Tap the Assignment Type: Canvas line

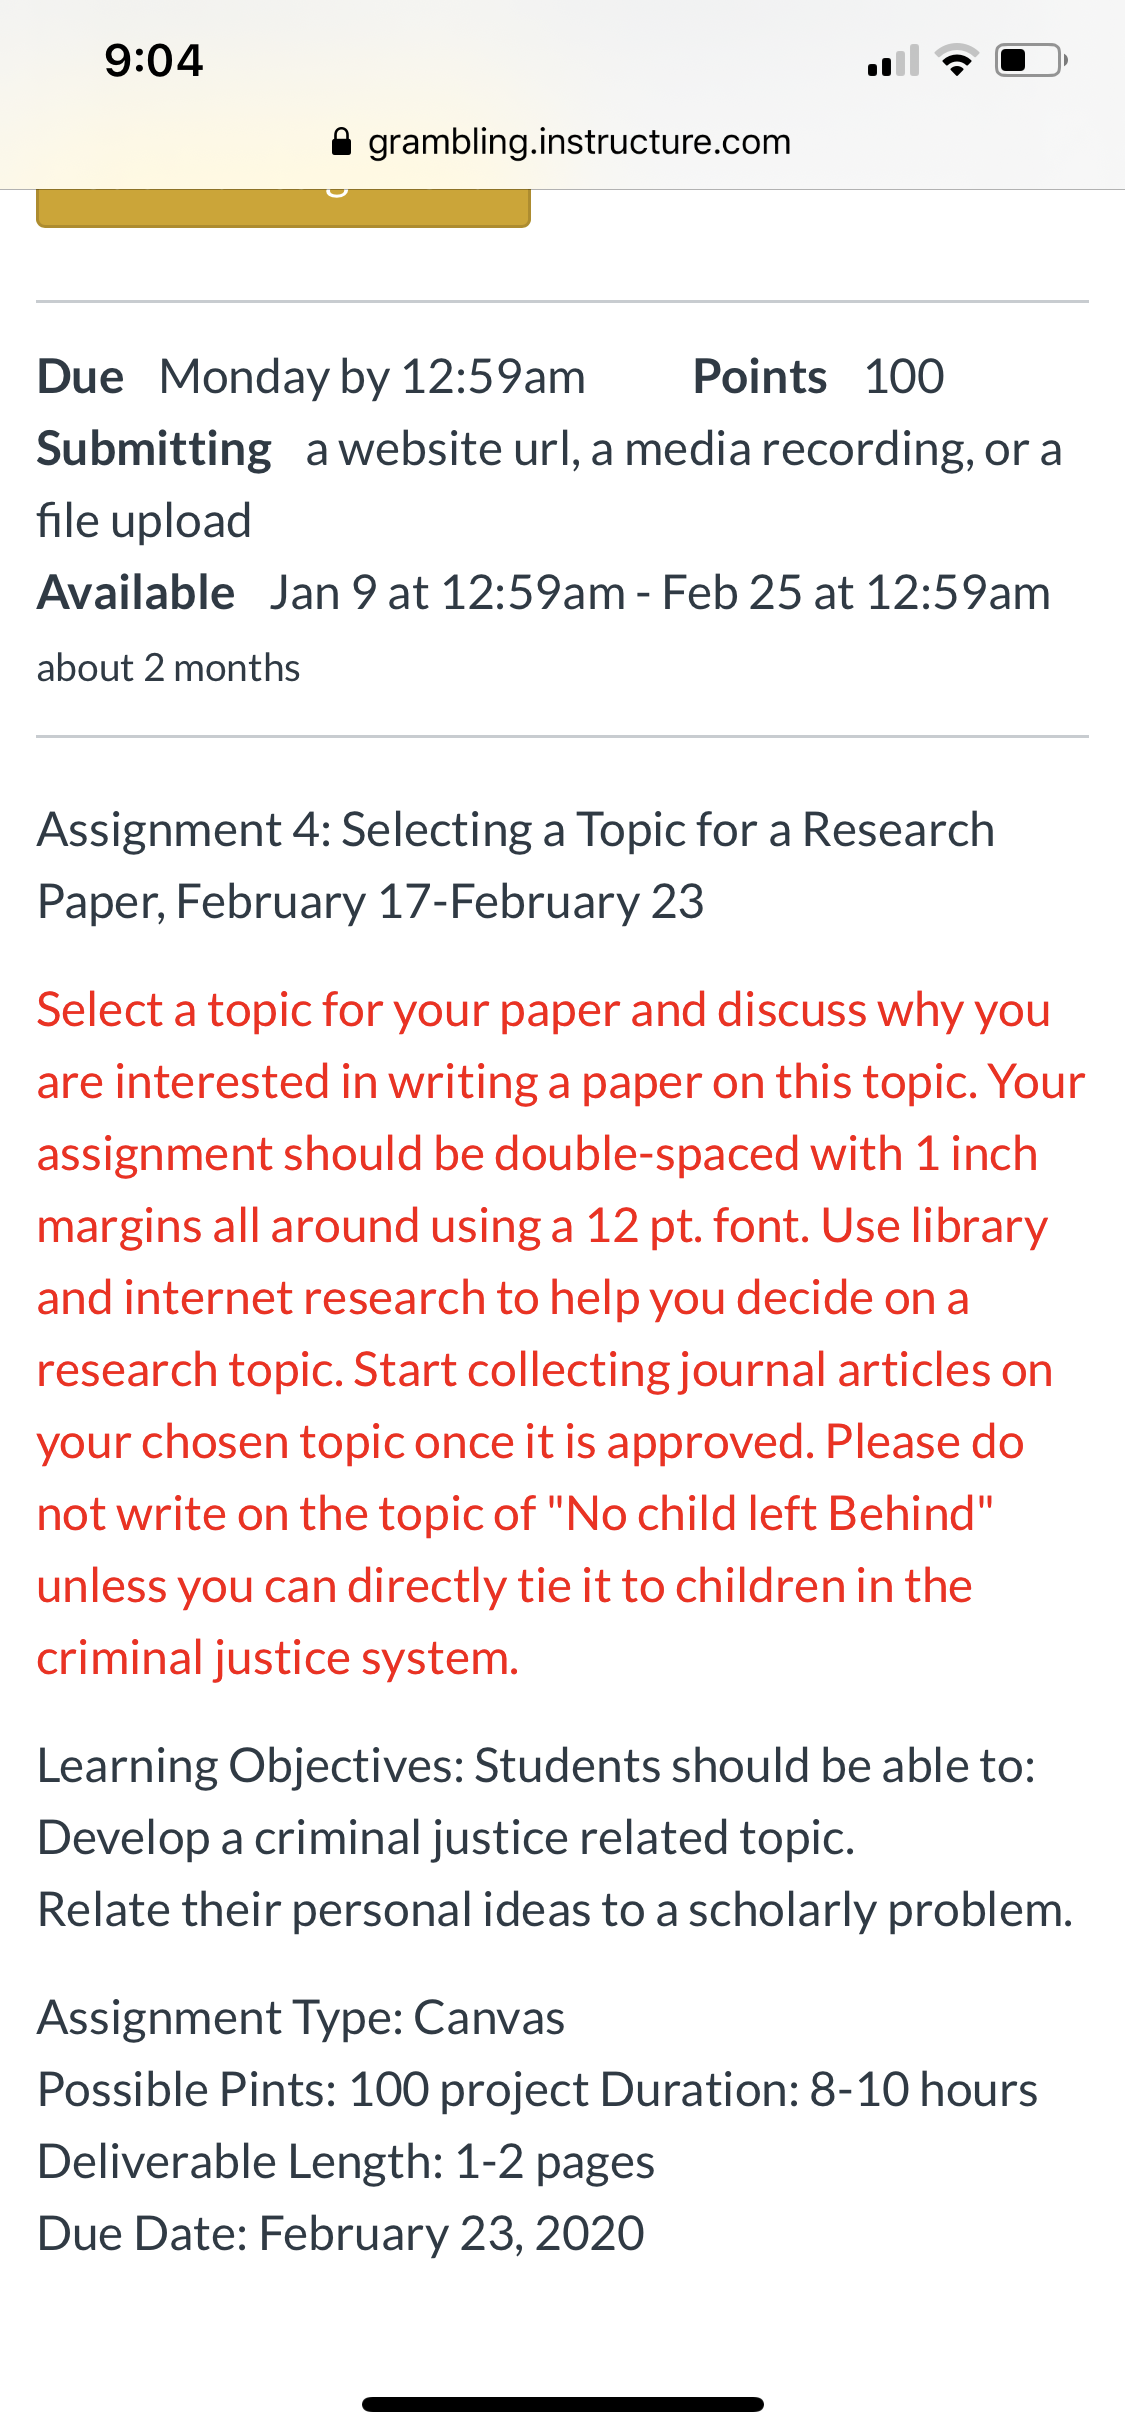tap(301, 2018)
